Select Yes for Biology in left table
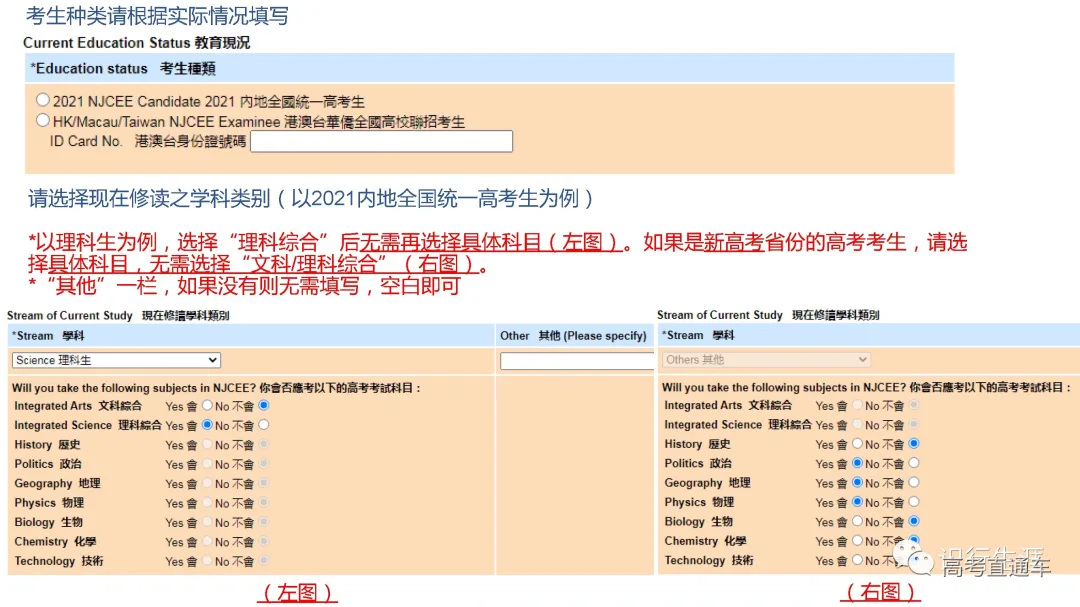The width and height of the screenshot is (1080, 607). pyautogui.click(x=207, y=521)
